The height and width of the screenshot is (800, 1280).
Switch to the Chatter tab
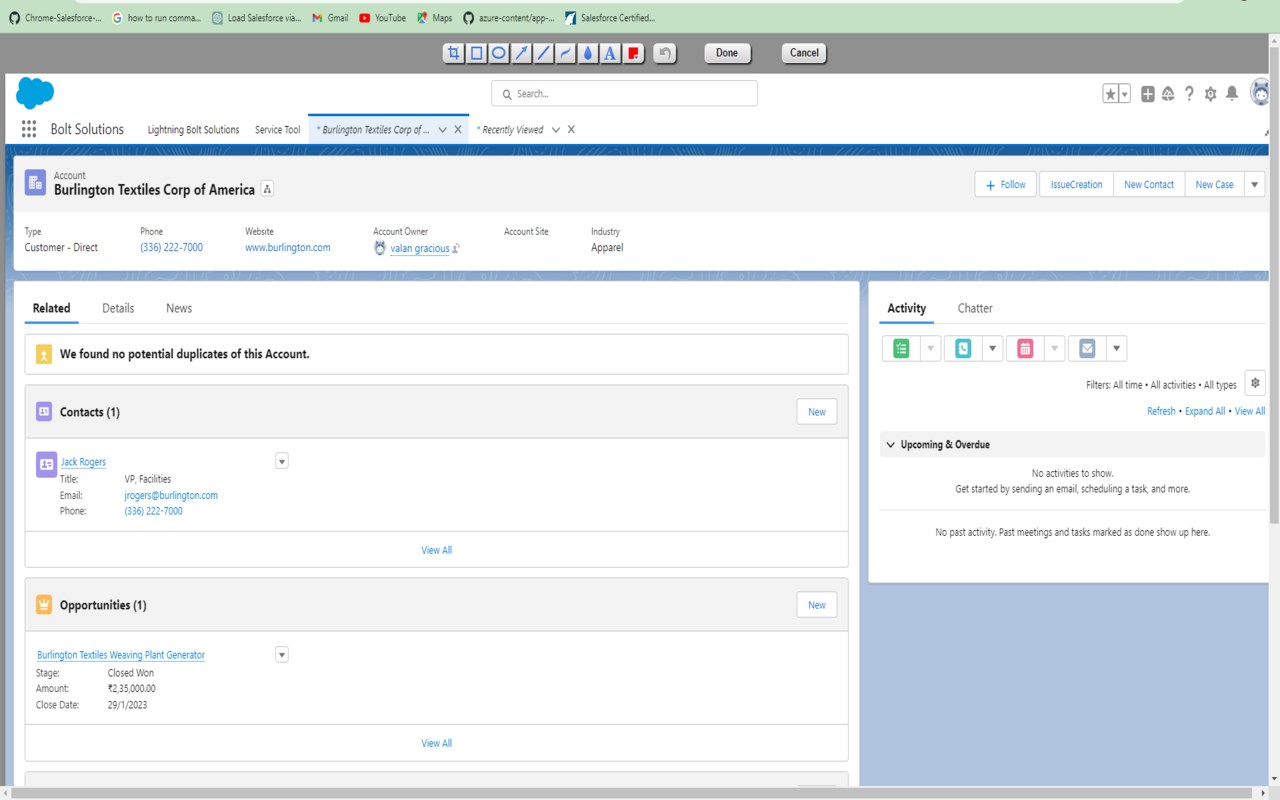[975, 308]
